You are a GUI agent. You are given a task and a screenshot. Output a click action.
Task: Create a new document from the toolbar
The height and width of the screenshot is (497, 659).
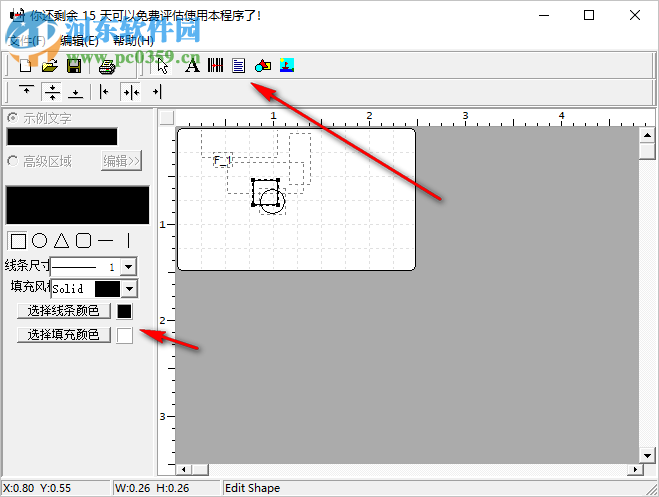(26, 66)
